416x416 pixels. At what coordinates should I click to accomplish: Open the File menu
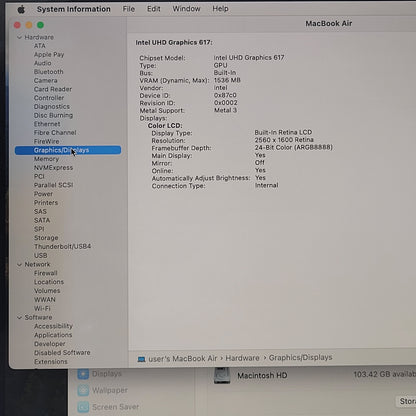[x=129, y=9]
